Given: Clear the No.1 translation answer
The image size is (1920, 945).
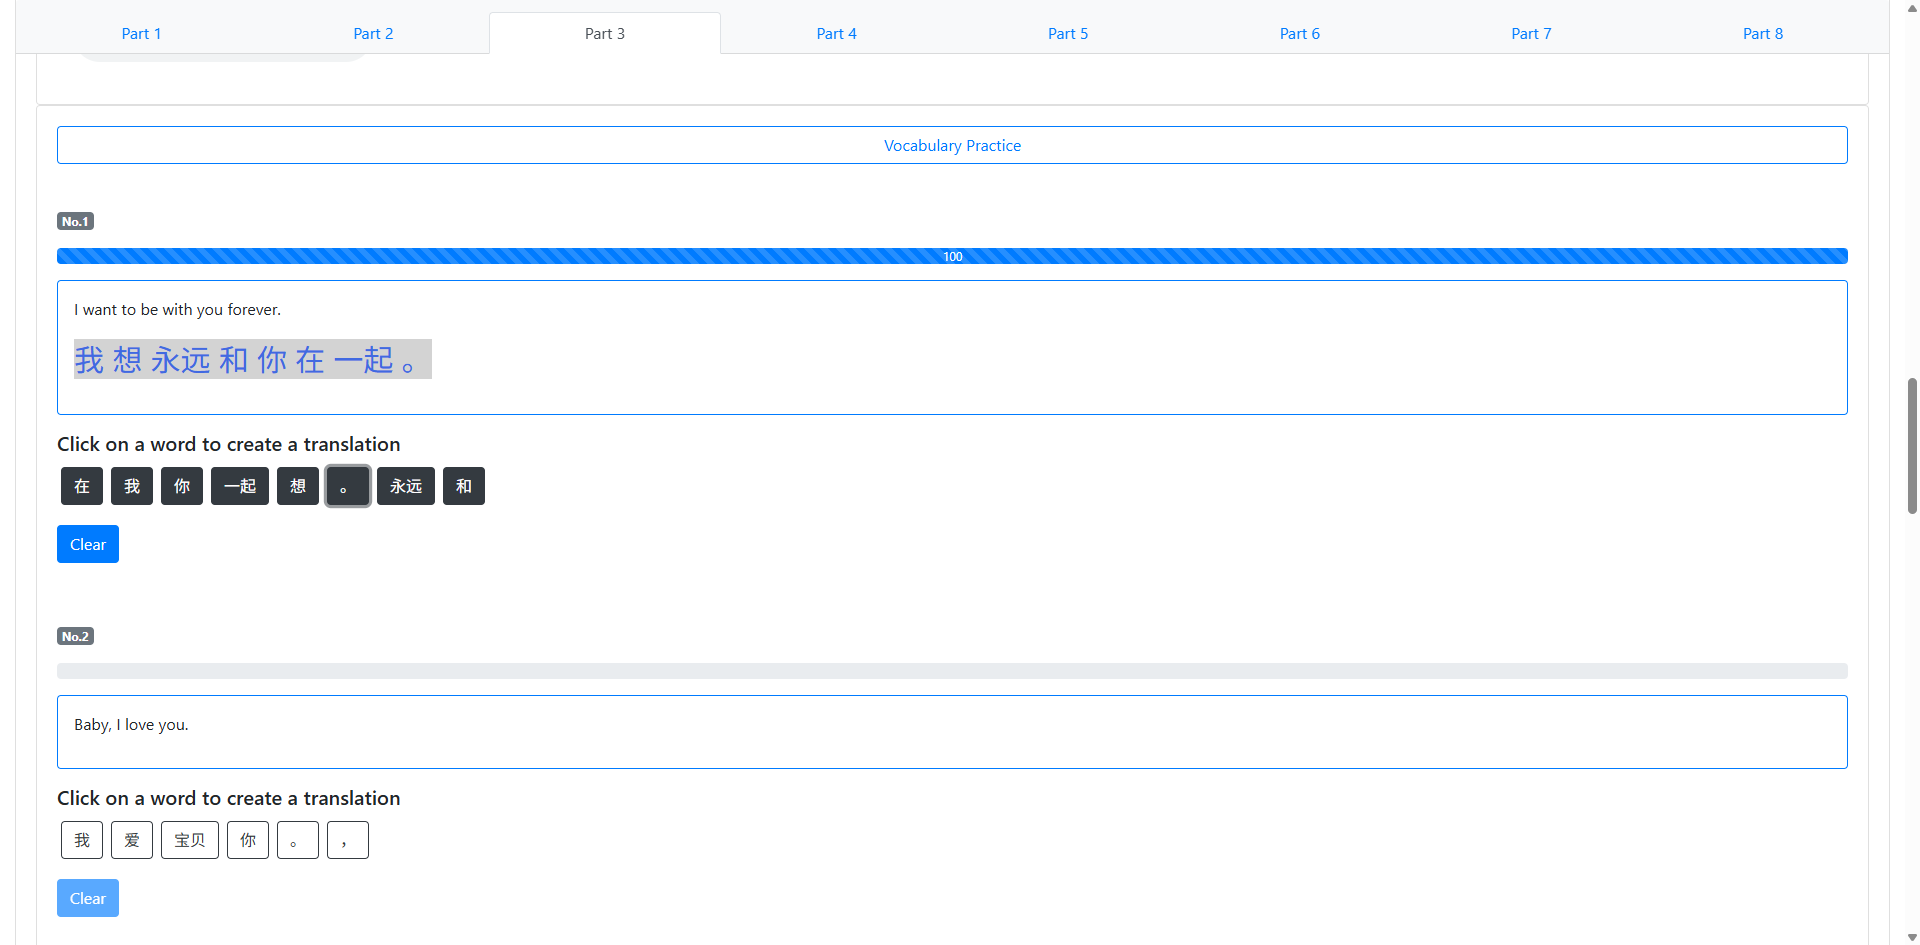Looking at the screenshot, I should click(x=88, y=544).
